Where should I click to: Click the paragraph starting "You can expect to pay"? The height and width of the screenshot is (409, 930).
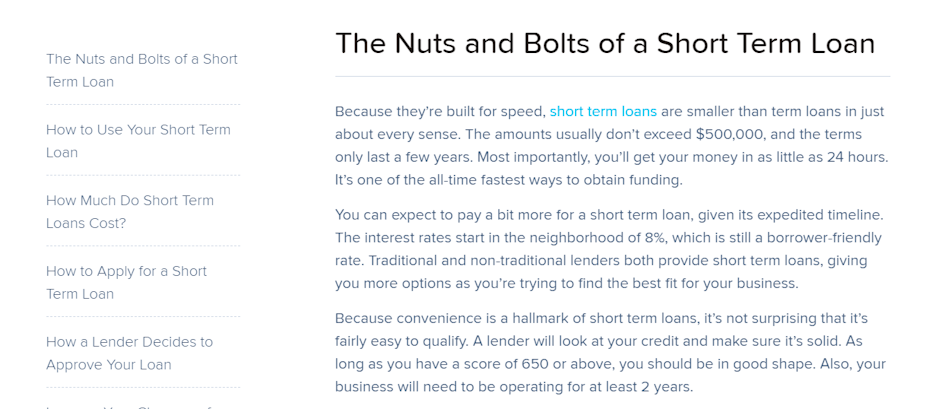[610, 249]
